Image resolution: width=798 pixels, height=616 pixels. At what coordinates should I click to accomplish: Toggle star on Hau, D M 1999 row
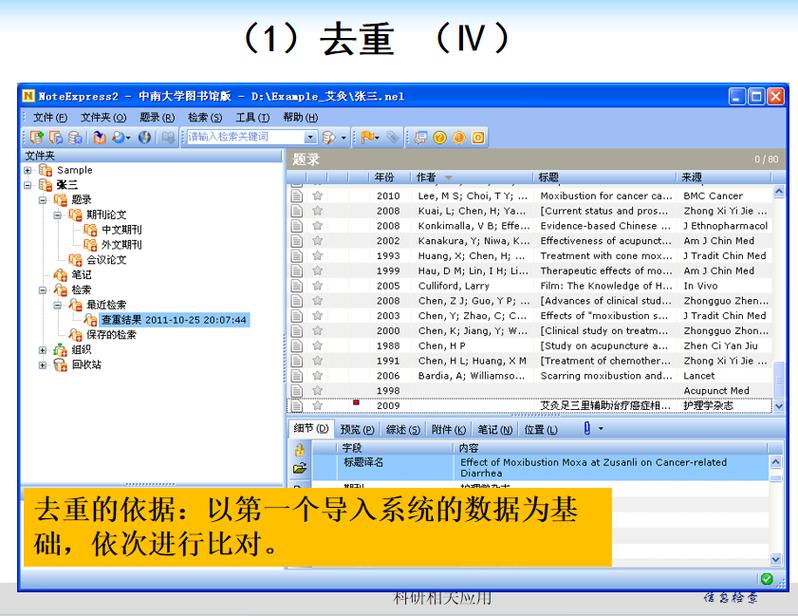(x=318, y=270)
